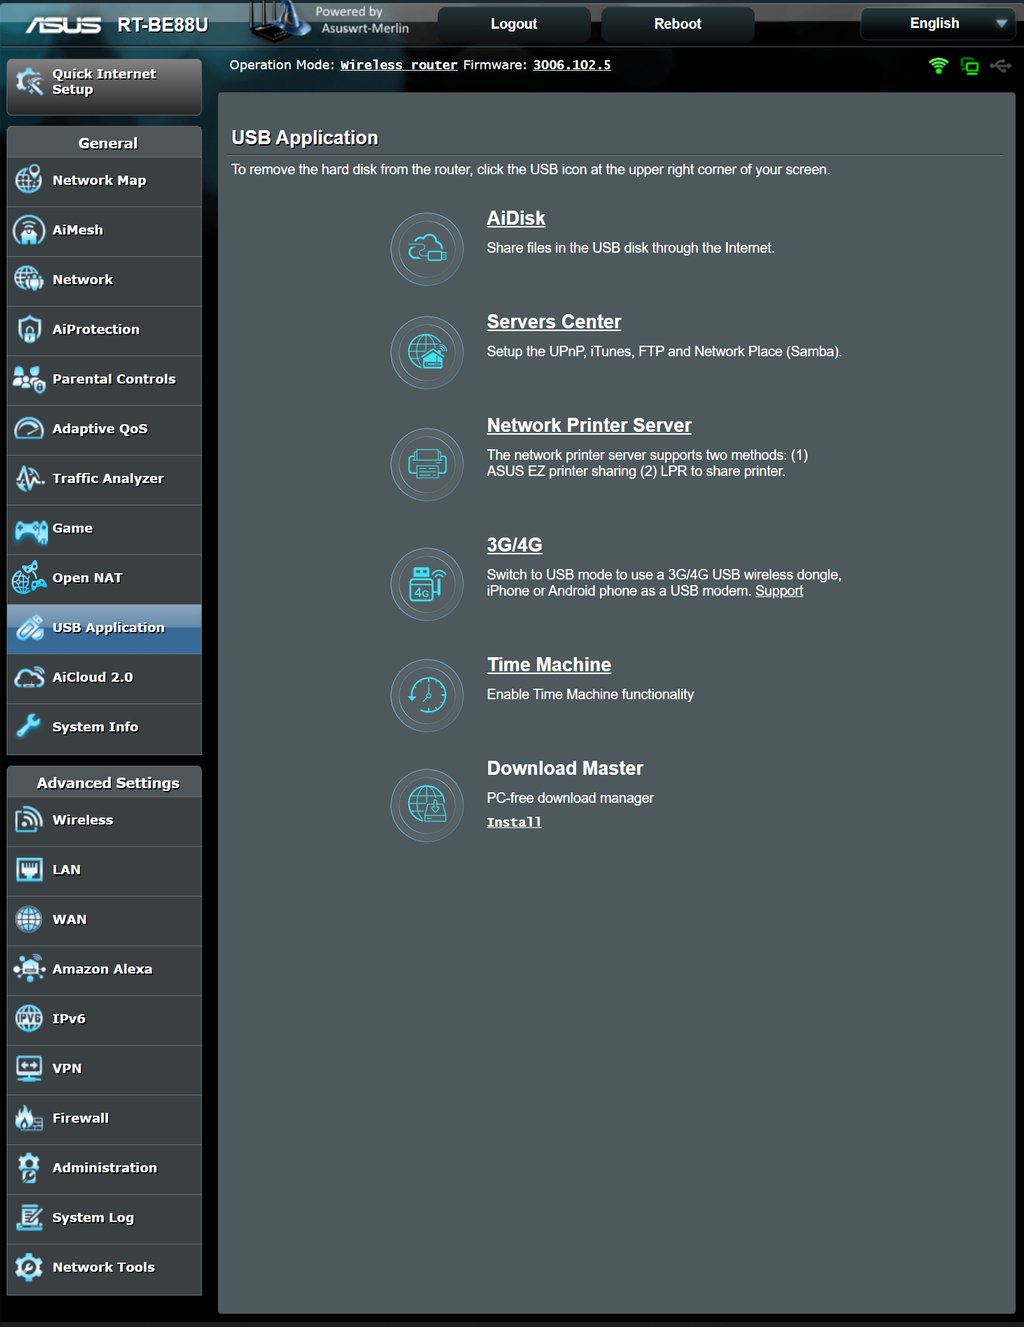This screenshot has height=1327, width=1024.
Task: Go to Network sidebar section
Action: tap(104, 281)
